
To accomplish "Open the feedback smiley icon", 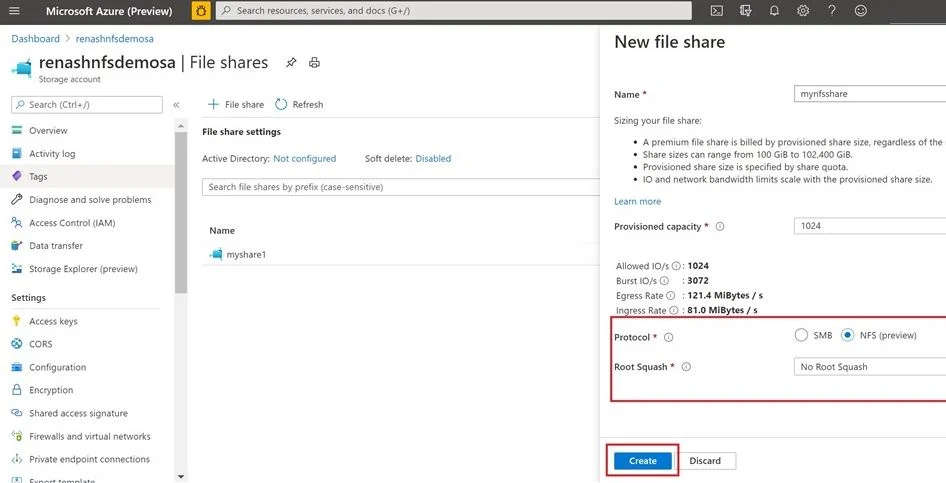I will [861, 11].
